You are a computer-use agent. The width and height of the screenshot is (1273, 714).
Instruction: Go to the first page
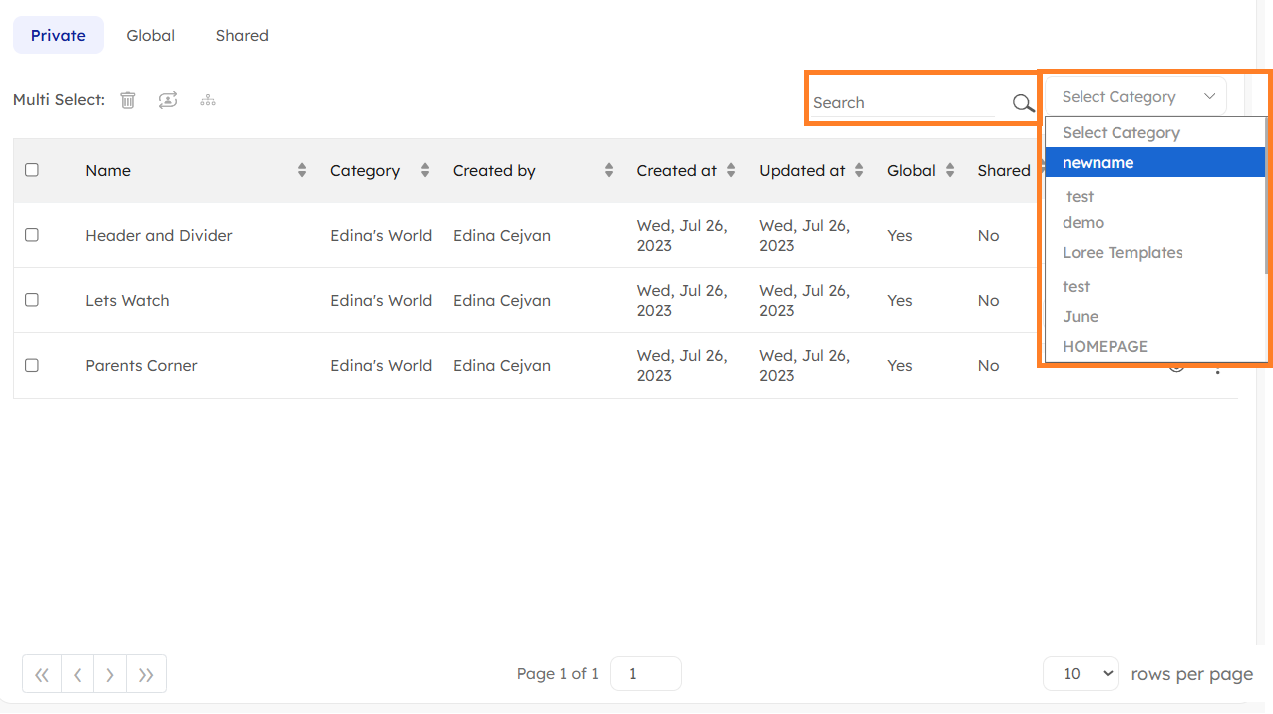point(42,675)
